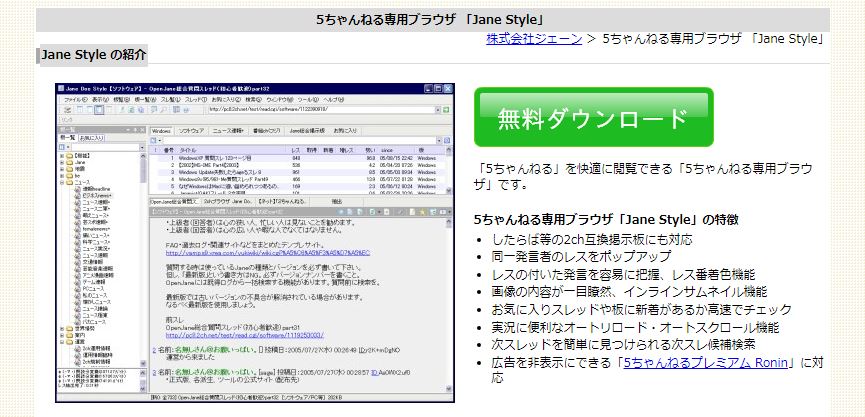Select the お気に入り tab in board panel
The width and height of the screenshot is (865, 417).
(93, 137)
